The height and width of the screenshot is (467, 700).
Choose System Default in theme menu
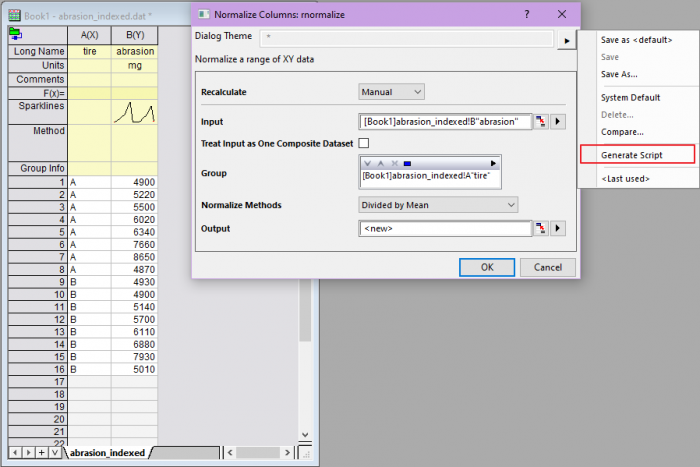pos(630,98)
